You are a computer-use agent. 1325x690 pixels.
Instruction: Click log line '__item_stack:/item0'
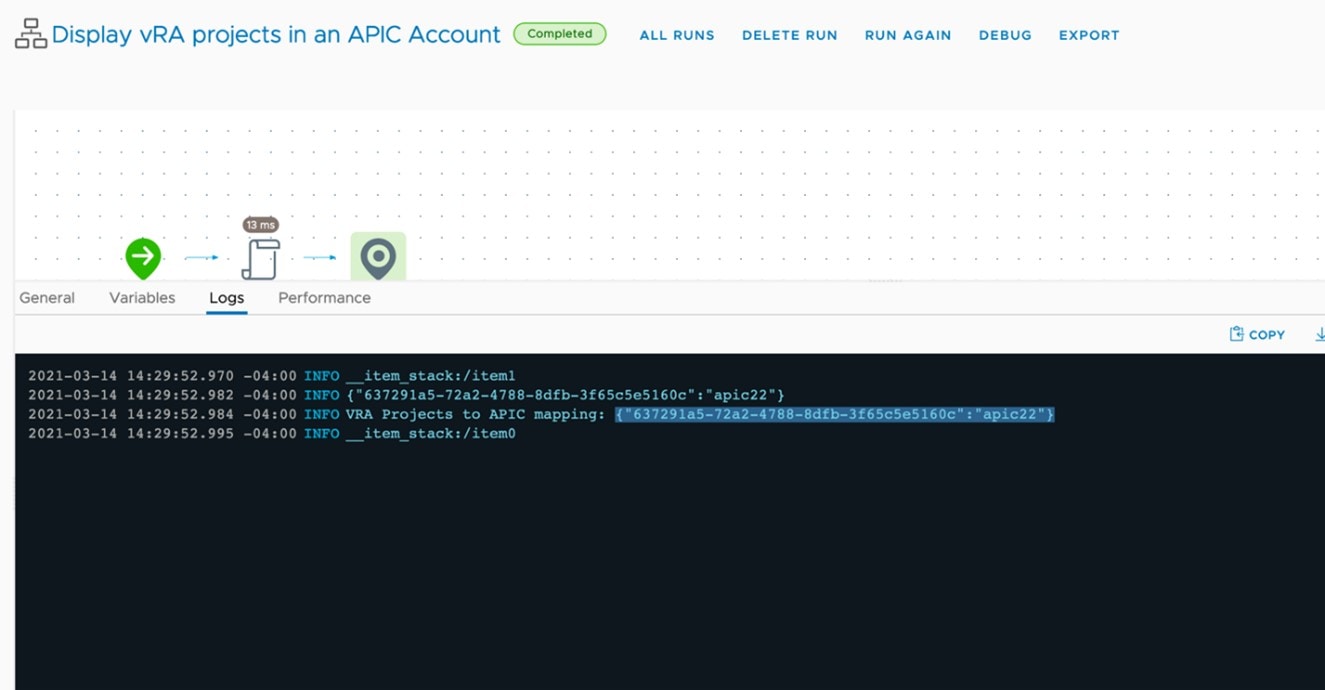pos(431,433)
